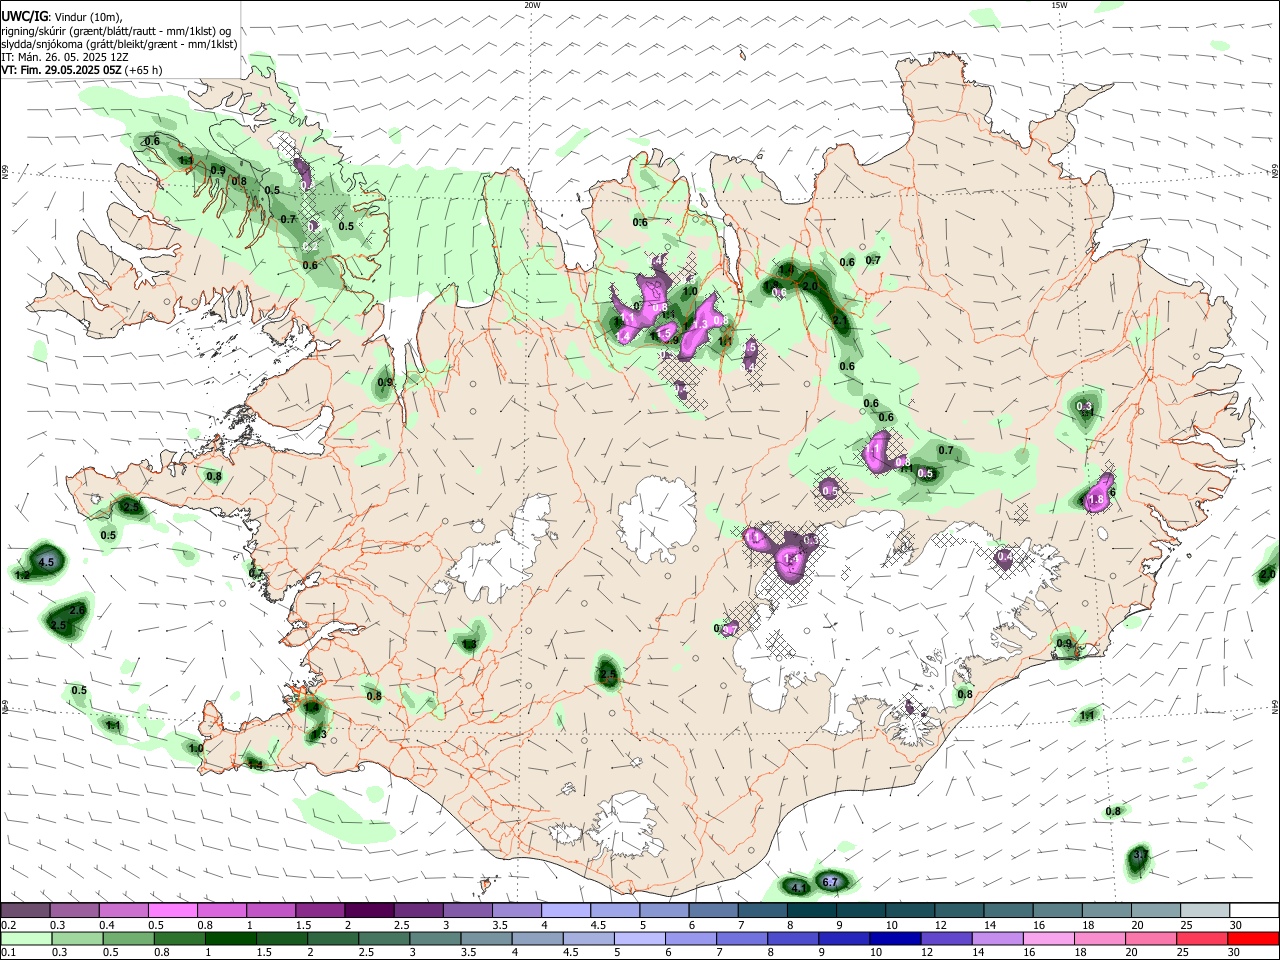The width and height of the screenshot is (1280, 960).
Task: Click the 20W longitude label
Action: (x=532, y=5)
